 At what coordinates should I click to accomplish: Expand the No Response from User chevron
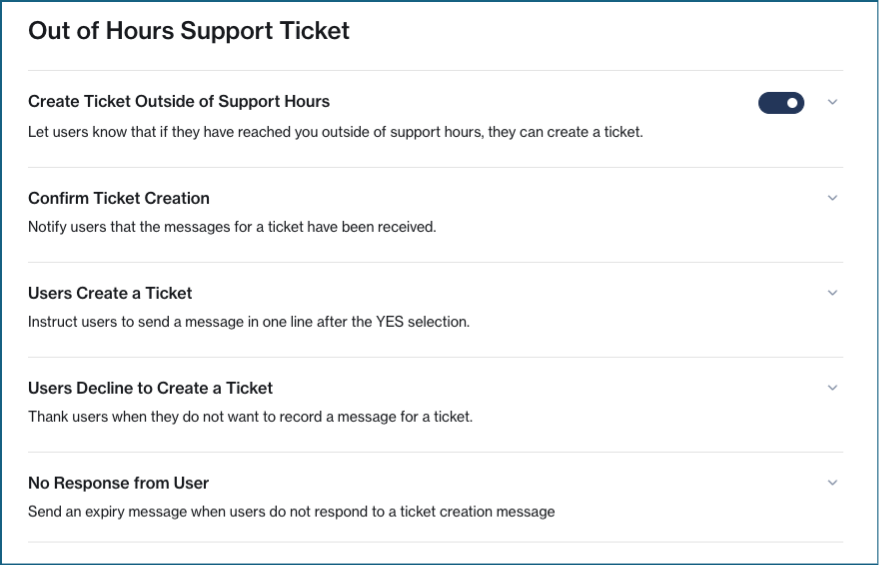click(x=832, y=483)
